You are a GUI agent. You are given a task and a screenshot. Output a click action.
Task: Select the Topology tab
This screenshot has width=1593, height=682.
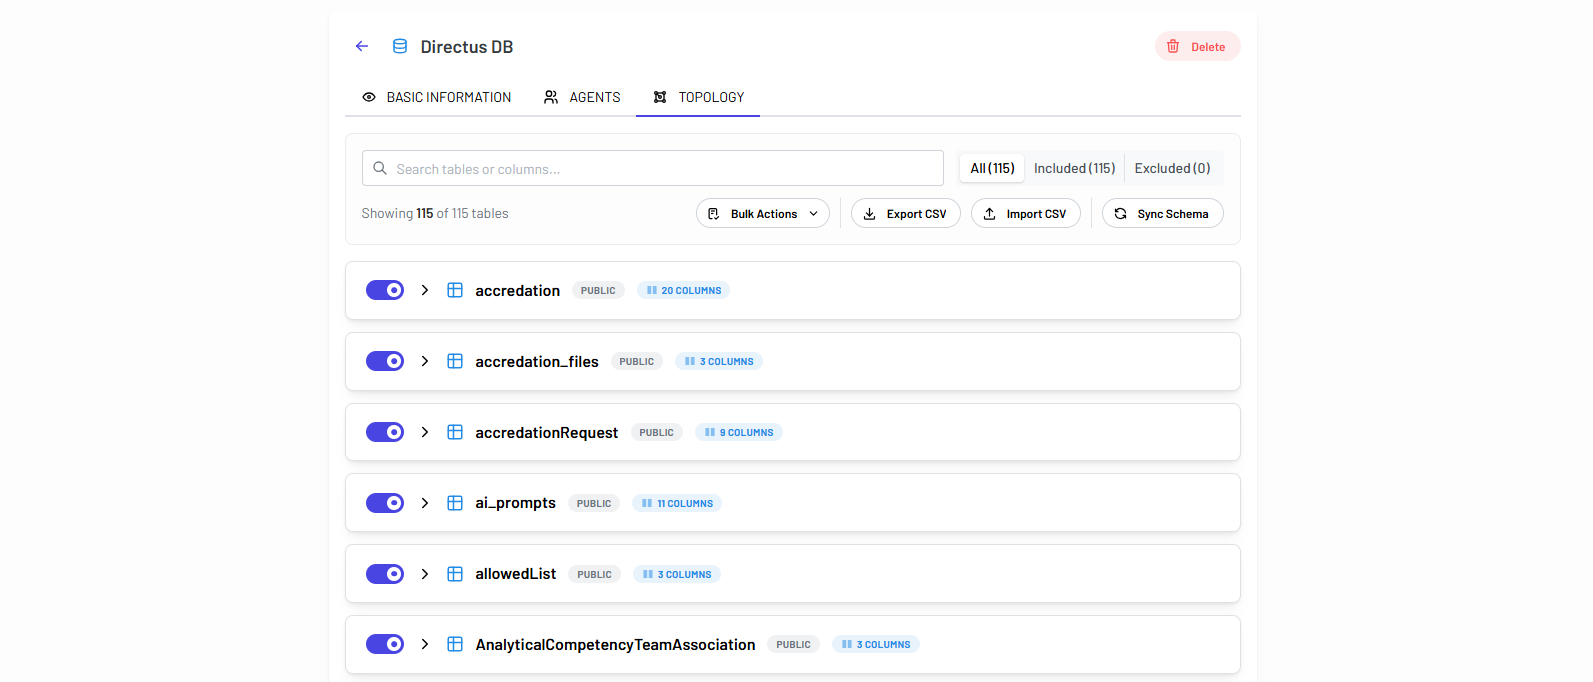coord(698,97)
